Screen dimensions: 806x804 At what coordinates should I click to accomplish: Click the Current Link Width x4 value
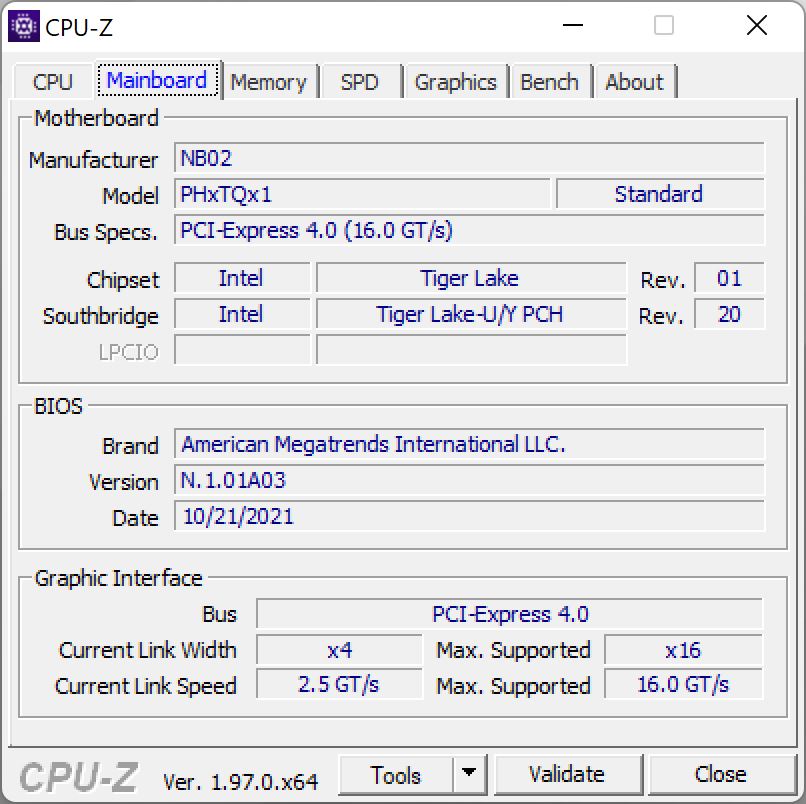(339, 650)
